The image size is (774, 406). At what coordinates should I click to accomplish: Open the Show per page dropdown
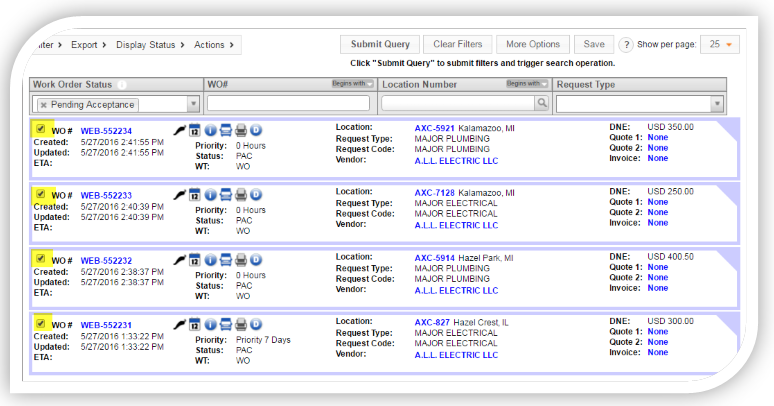[x=720, y=45]
